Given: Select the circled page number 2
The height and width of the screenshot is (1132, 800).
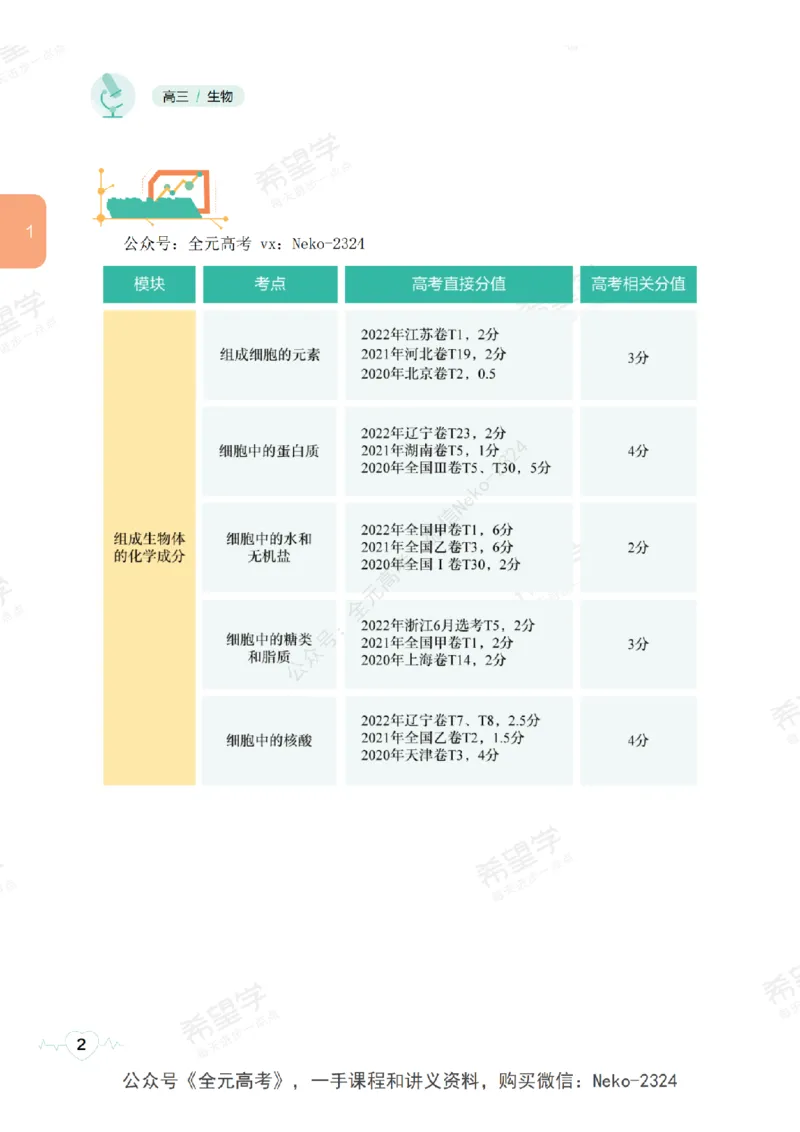Looking at the screenshot, I should tap(80, 1044).
